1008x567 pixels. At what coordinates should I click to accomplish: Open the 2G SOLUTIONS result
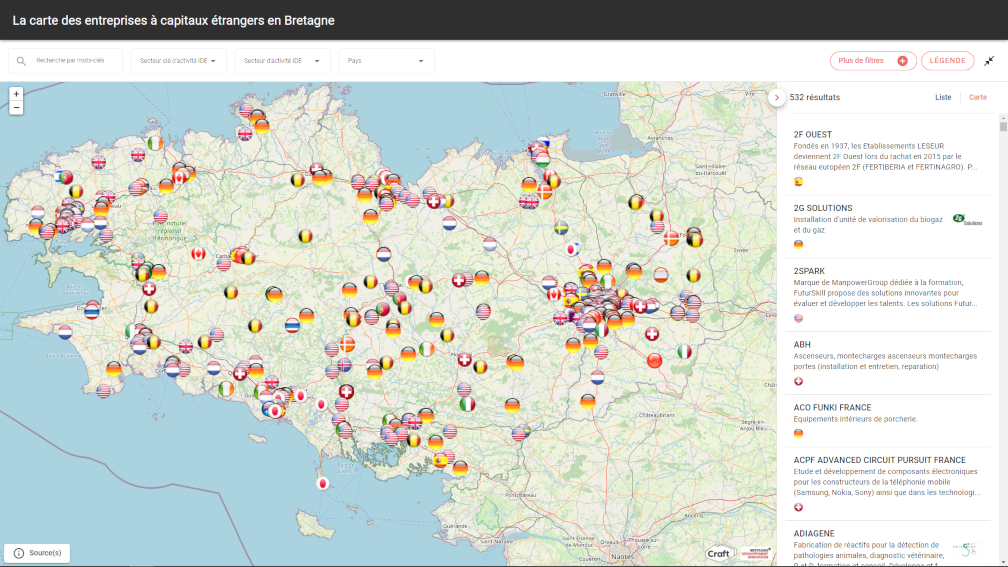click(x=888, y=226)
